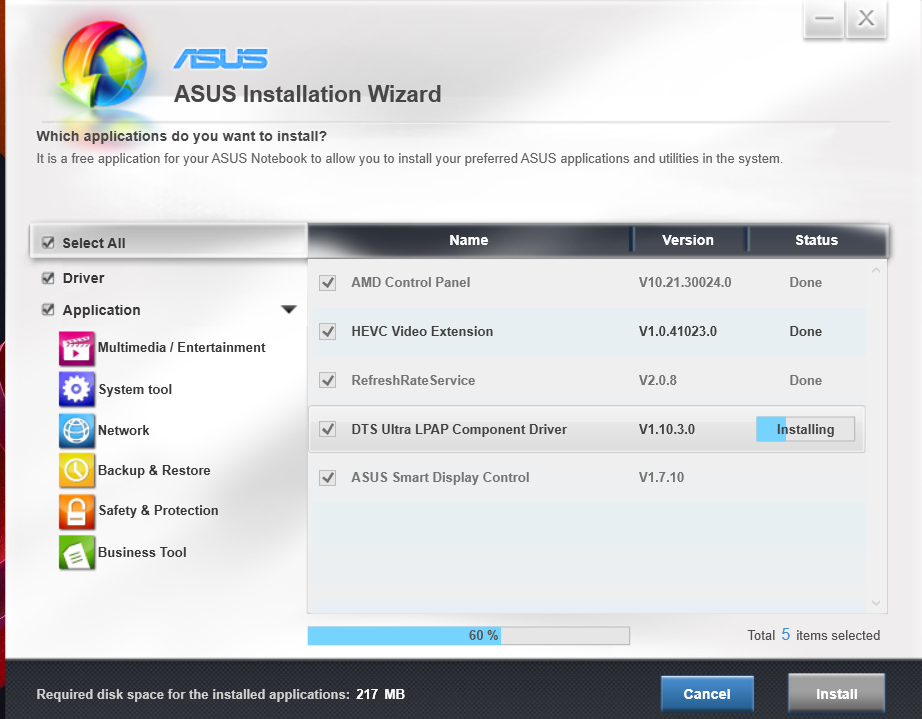922x719 pixels.
Task: Click the Driver category label
Action: (83, 278)
